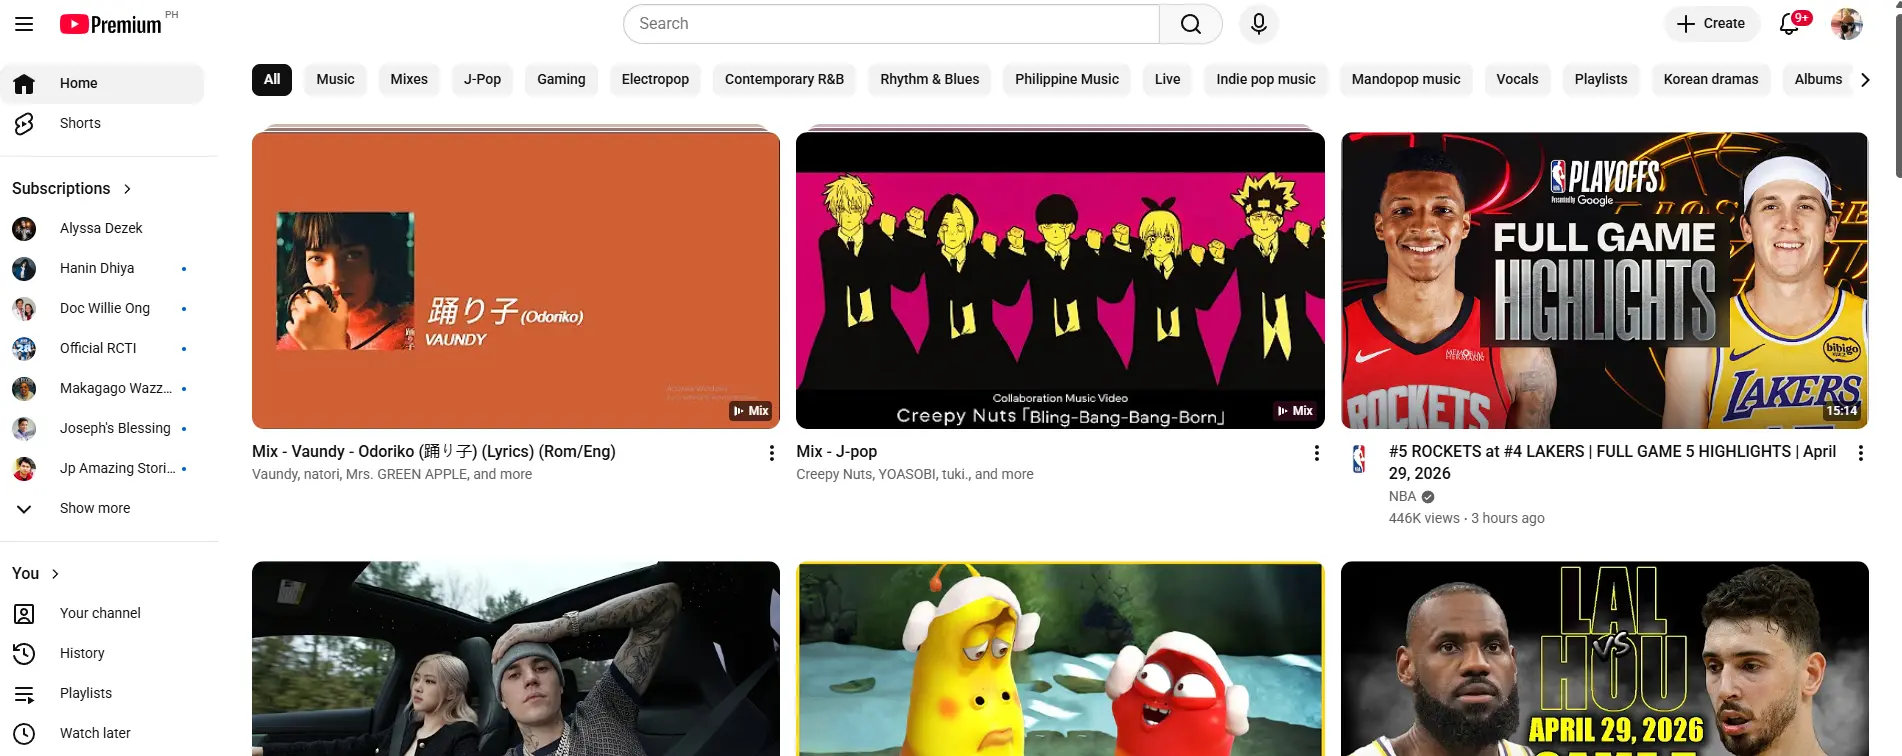Open Doc Willie Ong channel
The height and width of the screenshot is (756, 1902).
(x=102, y=308)
